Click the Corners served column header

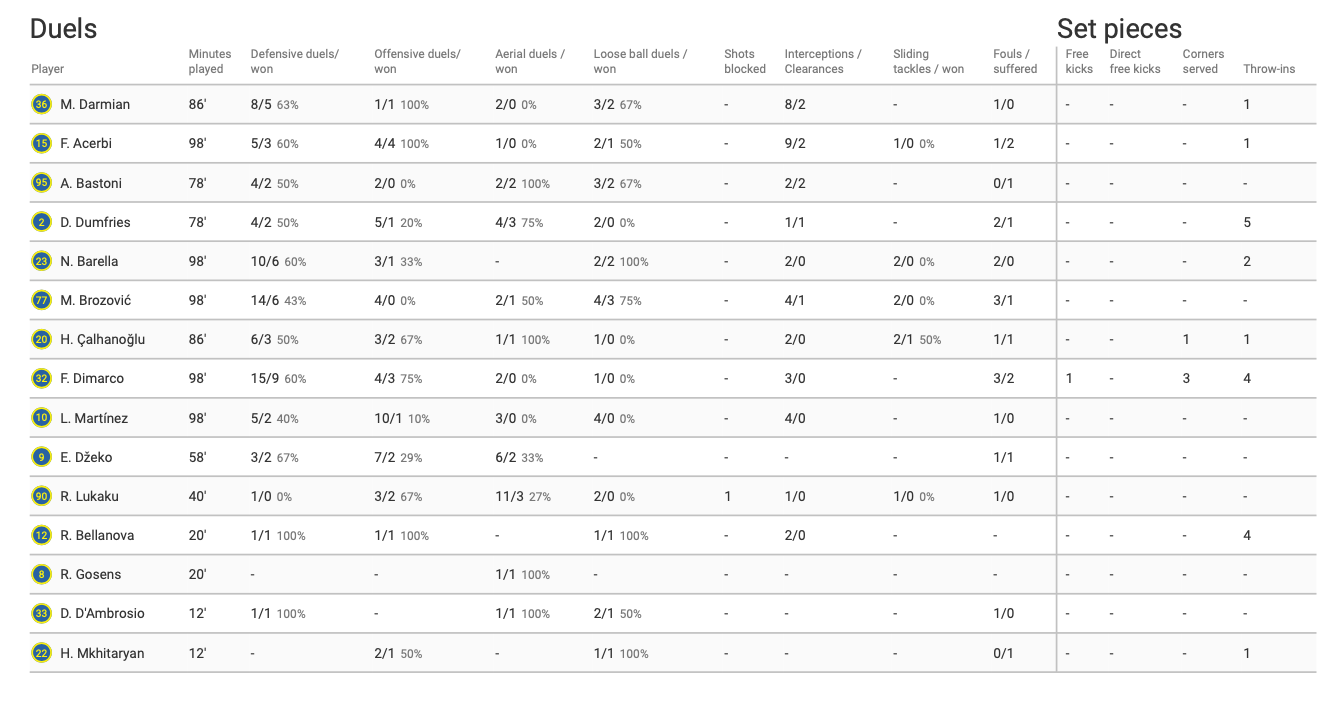[x=1203, y=61]
